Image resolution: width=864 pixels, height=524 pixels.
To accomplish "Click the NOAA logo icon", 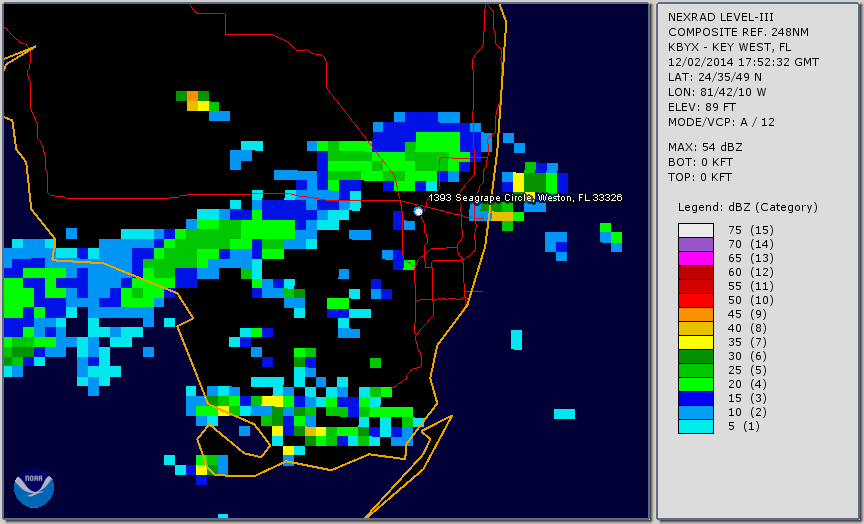I will coord(34,488).
